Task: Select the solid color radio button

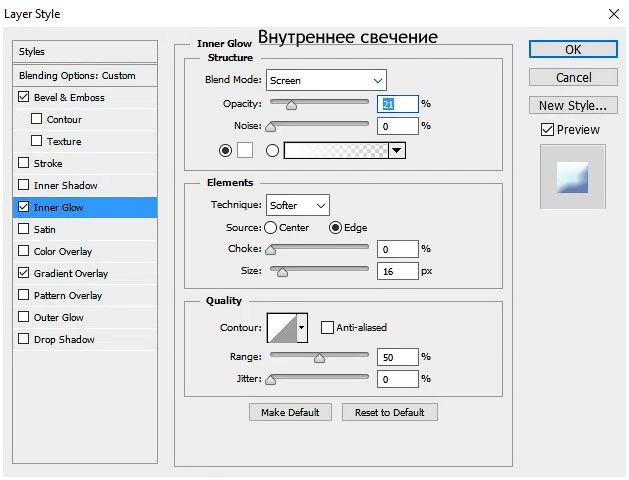Action: pos(225,150)
